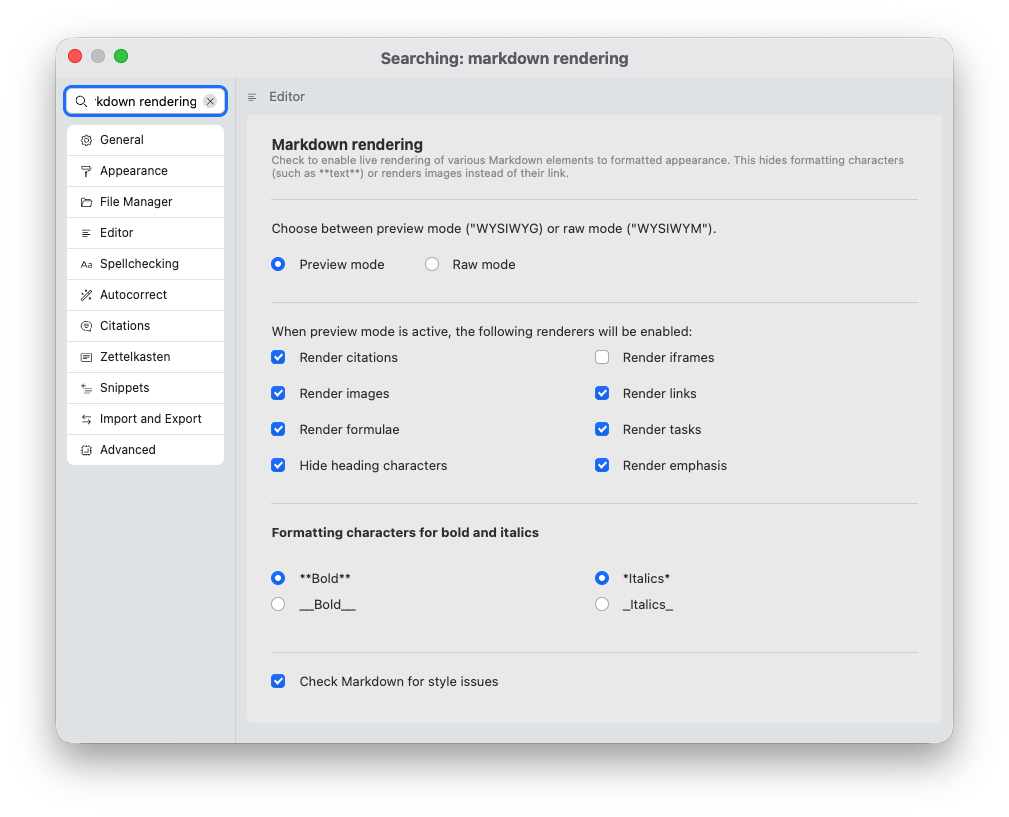Uncheck Check Markdown for style issues
Viewport: 1009px width, 817px height.
pyautogui.click(x=278, y=681)
